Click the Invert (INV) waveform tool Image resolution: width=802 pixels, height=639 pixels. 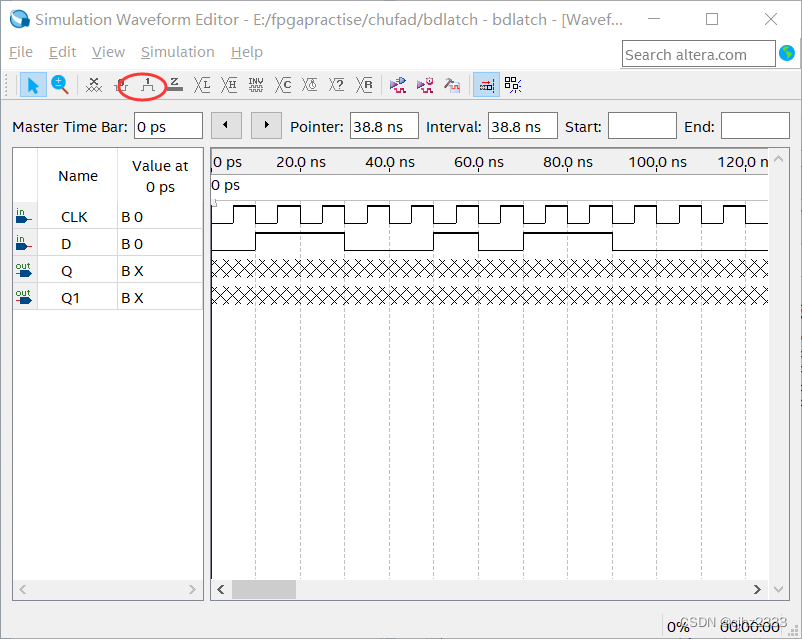[256, 85]
